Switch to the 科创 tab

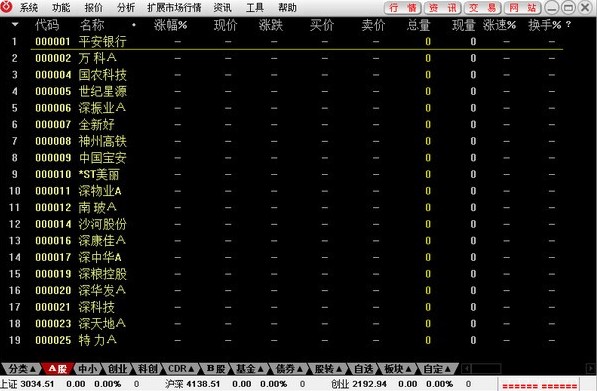[148, 369]
